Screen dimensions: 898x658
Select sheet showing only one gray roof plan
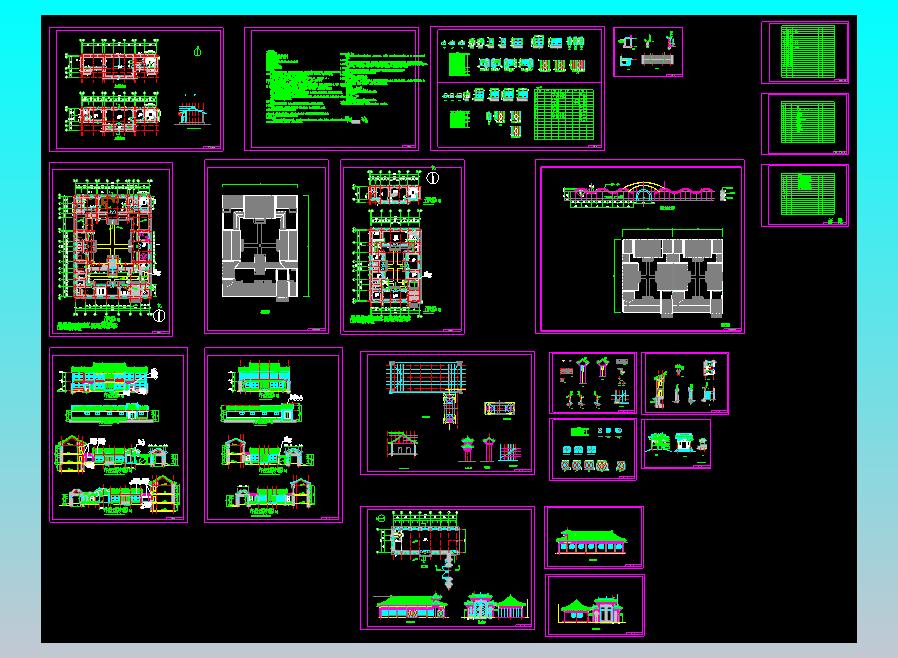(266, 247)
